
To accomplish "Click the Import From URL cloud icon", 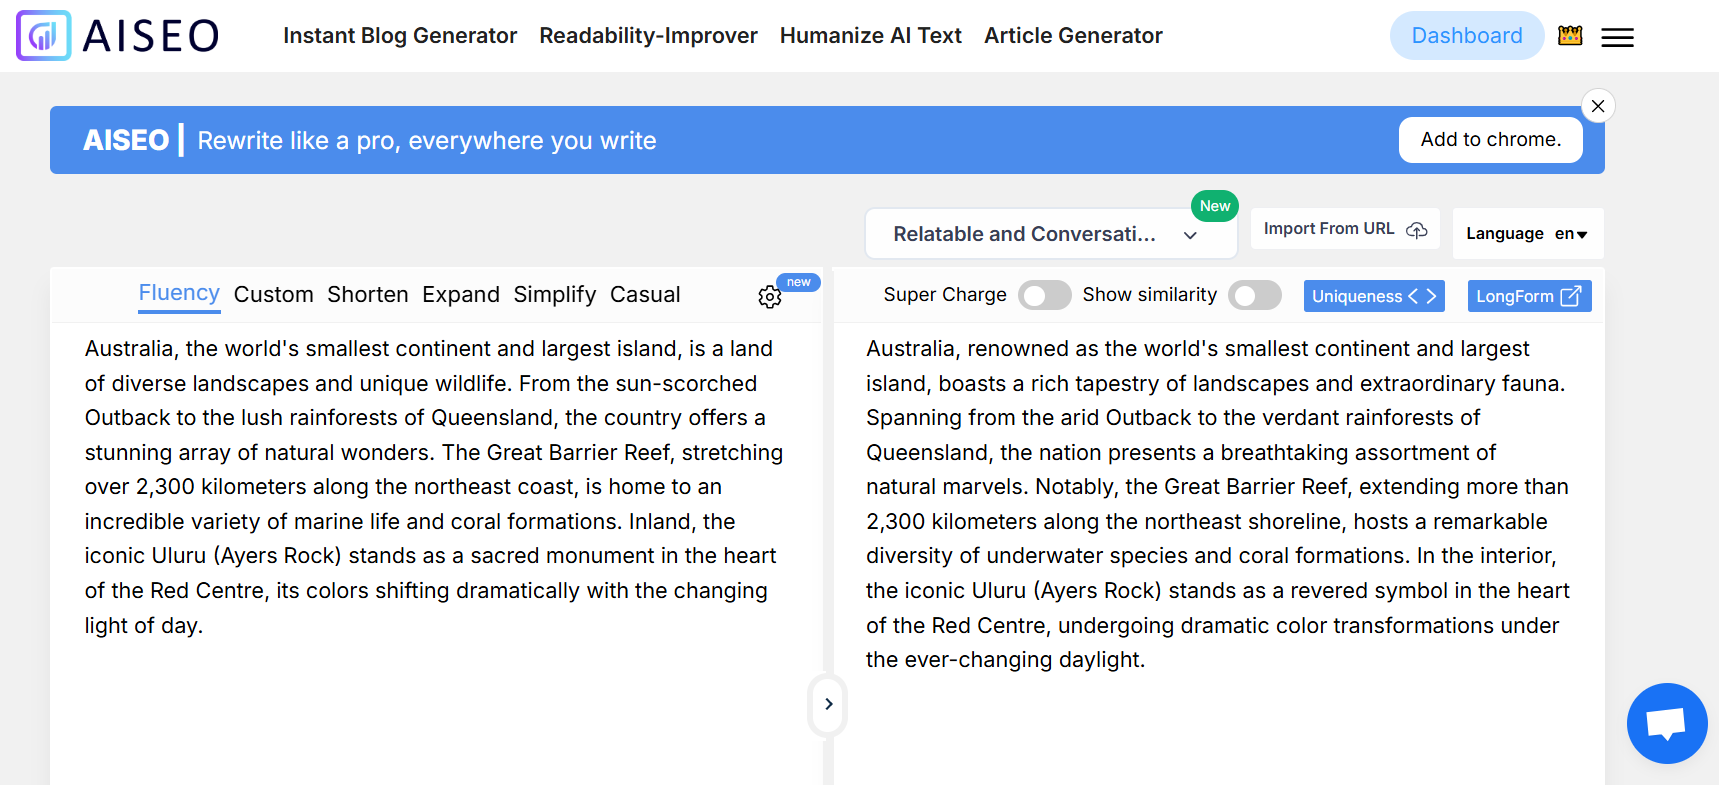I will [1417, 230].
